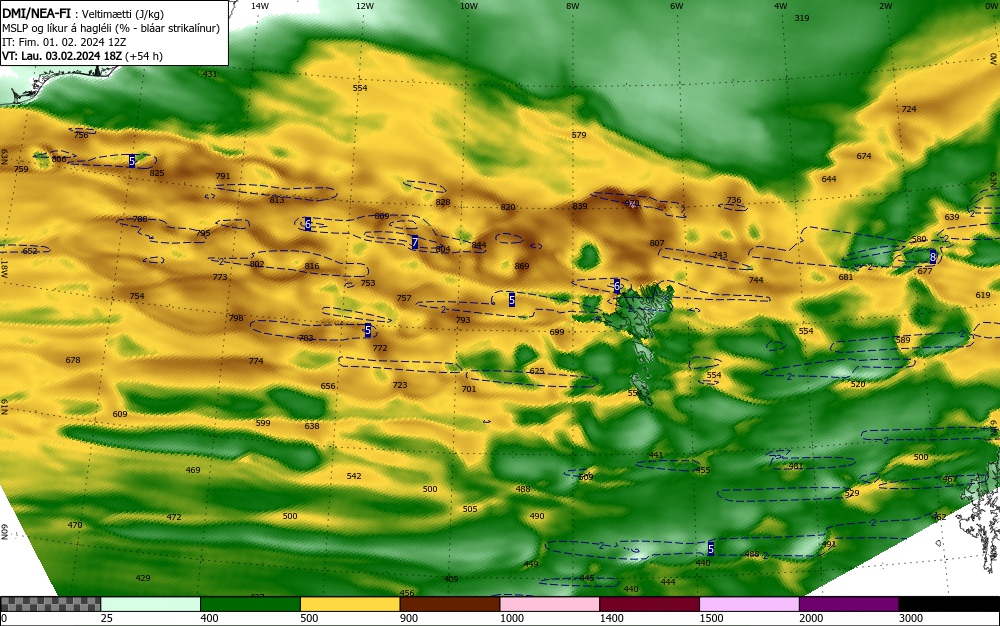The image size is (1000, 626).
Task: Click the map value '674'
Action: [x=864, y=156]
